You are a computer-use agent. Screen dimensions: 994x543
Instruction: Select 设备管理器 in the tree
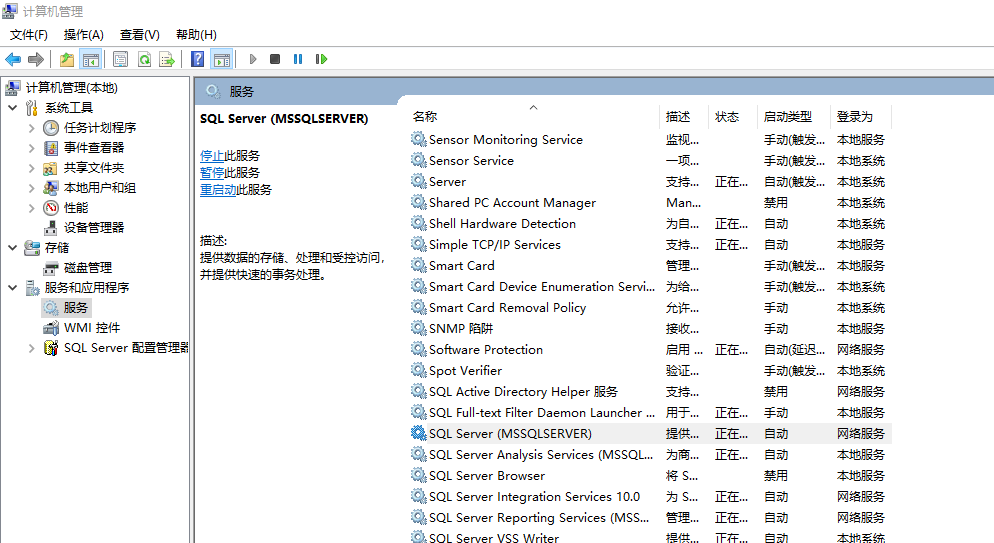[x=94, y=227]
